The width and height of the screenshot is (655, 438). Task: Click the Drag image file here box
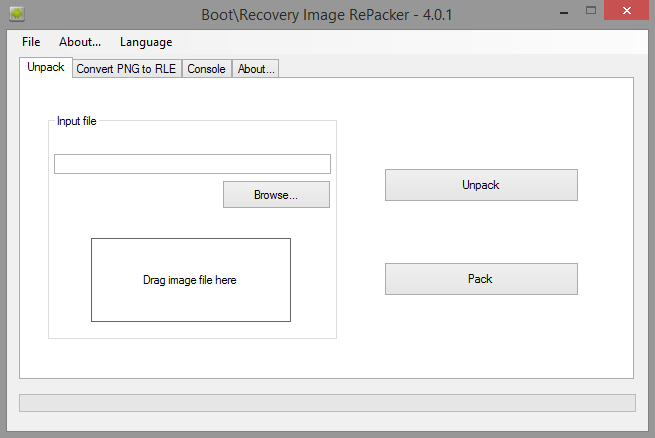tap(191, 280)
